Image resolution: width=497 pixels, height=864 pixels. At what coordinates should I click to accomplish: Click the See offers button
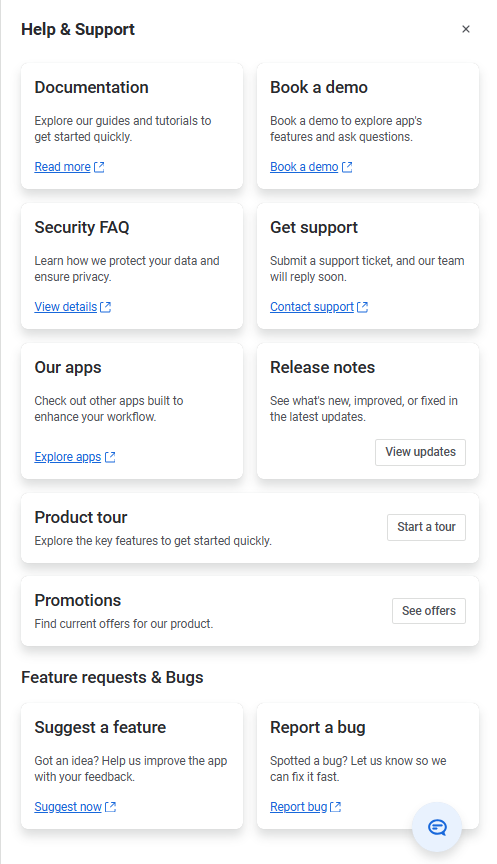(x=429, y=611)
